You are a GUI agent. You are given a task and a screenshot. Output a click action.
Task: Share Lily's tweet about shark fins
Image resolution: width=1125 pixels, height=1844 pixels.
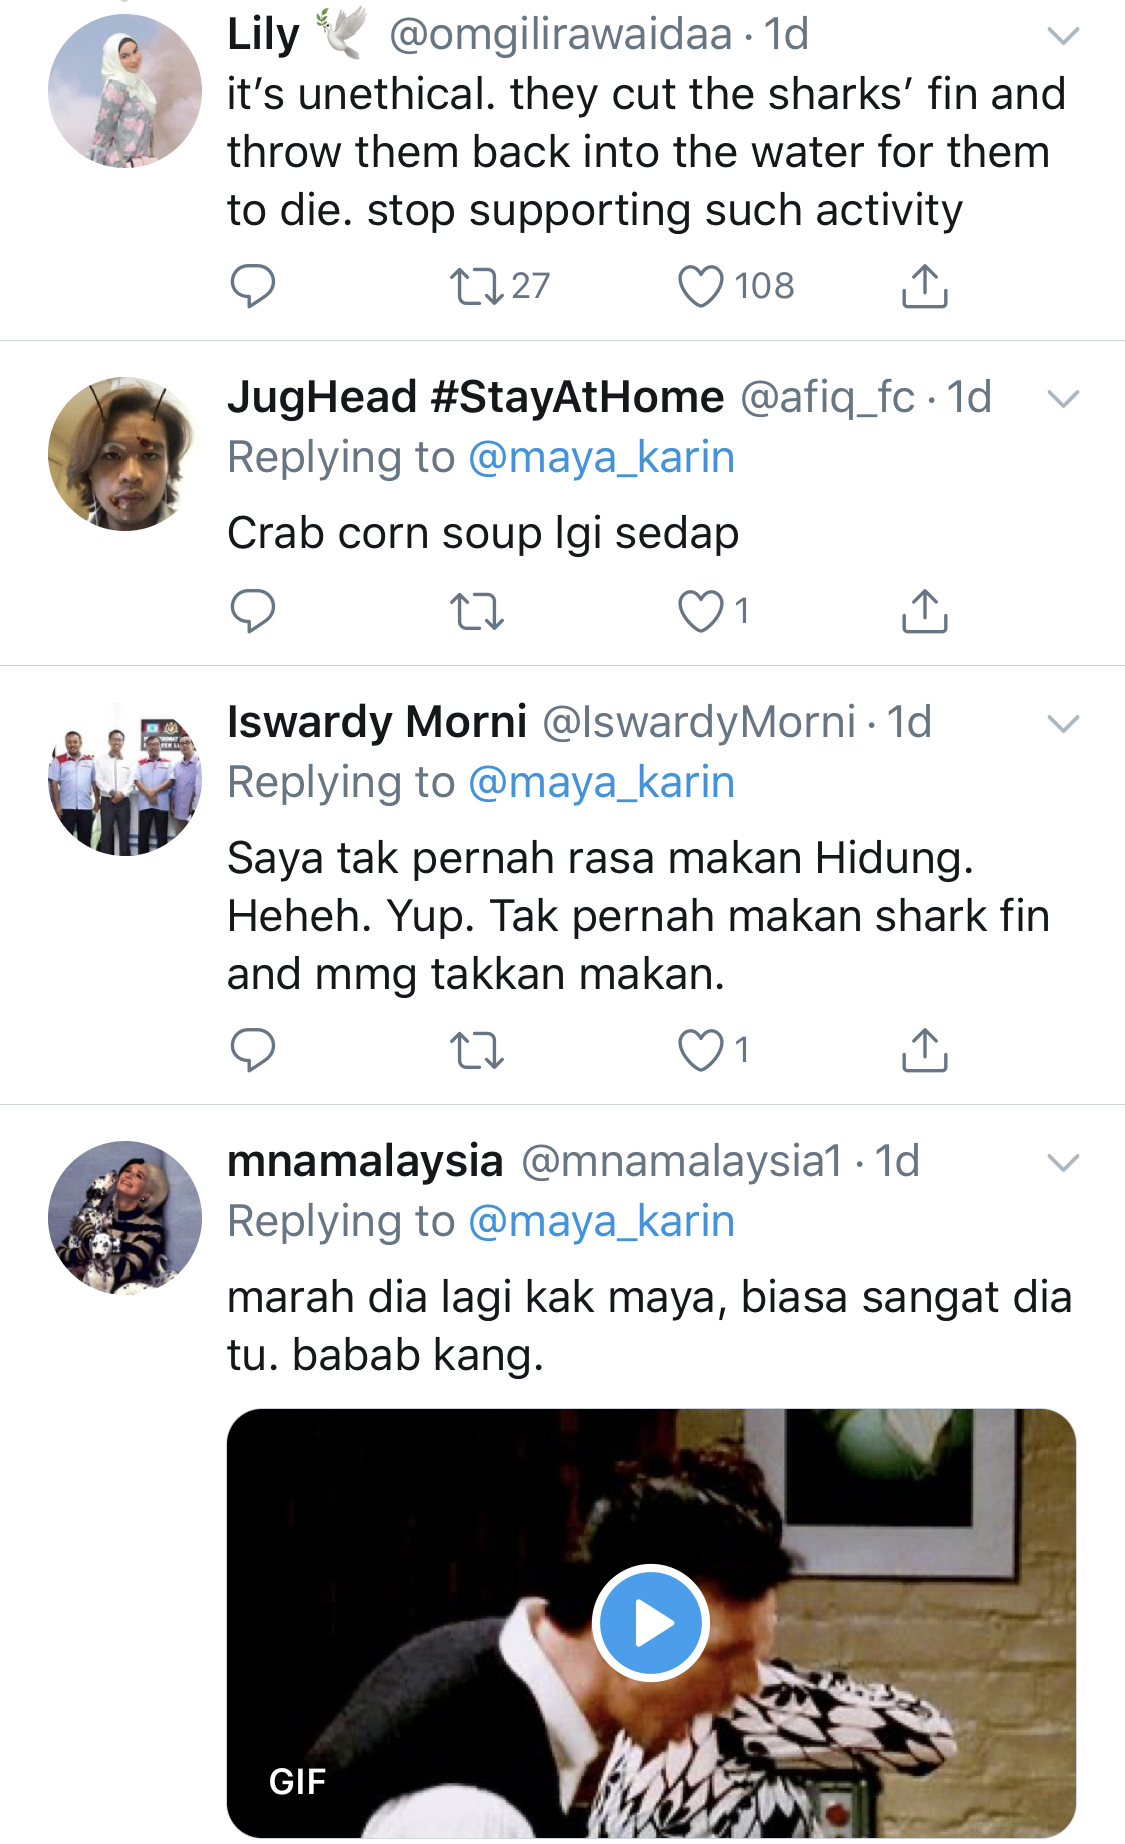click(x=924, y=286)
